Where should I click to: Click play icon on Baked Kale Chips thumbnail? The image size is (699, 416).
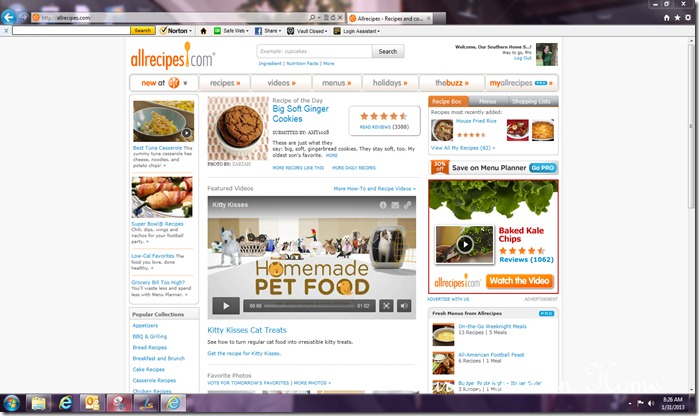click(465, 244)
